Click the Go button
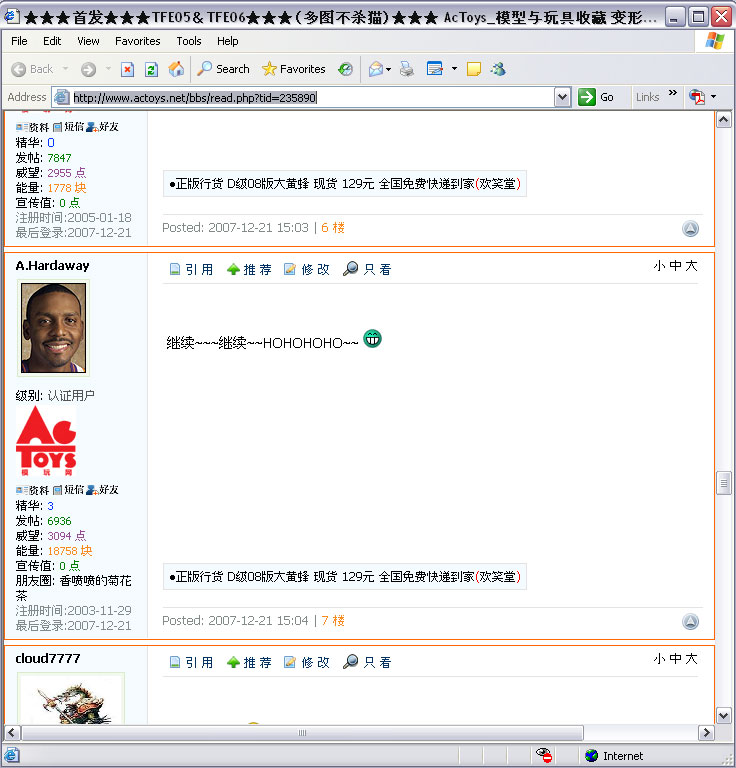The height and width of the screenshot is (768, 736). (595, 97)
